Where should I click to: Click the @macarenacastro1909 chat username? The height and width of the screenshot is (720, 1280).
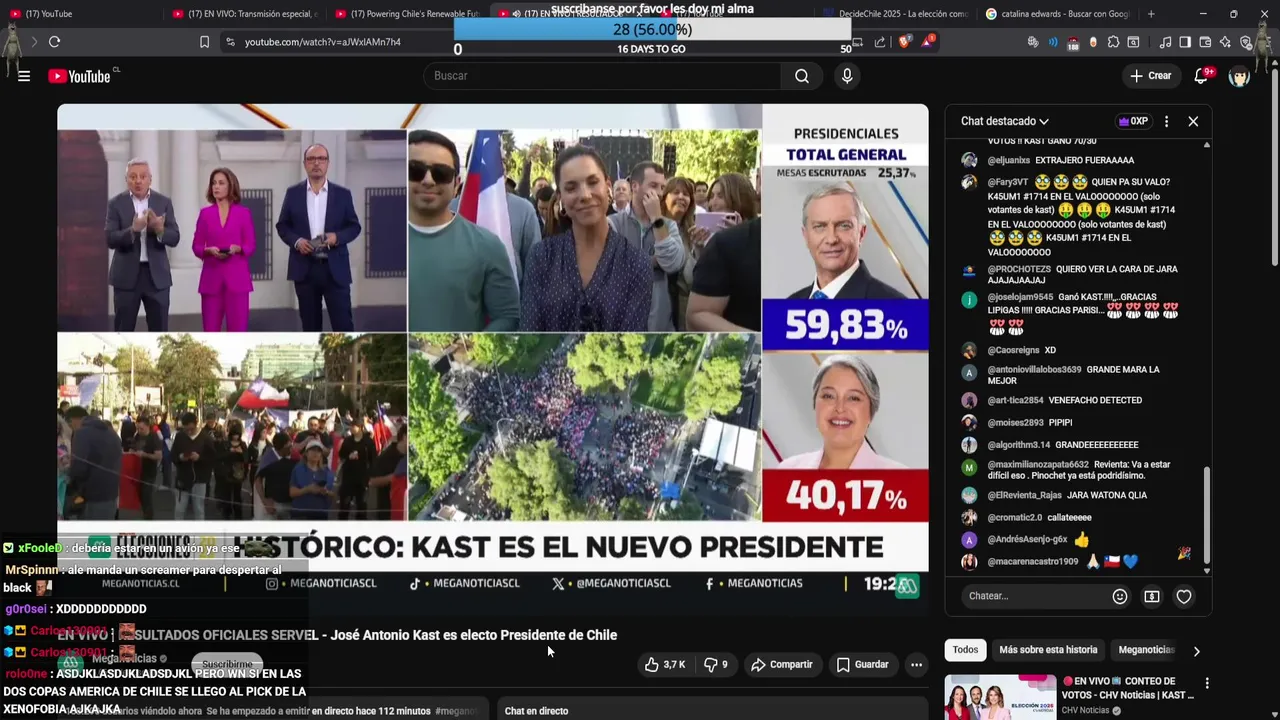click(1033, 562)
